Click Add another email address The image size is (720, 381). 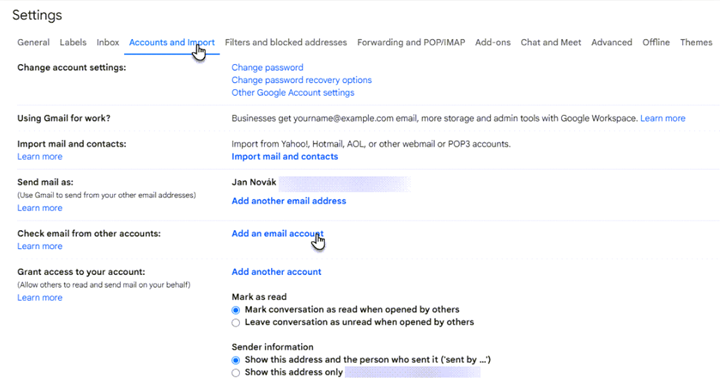pyautogui.click(x=289, y=201)
